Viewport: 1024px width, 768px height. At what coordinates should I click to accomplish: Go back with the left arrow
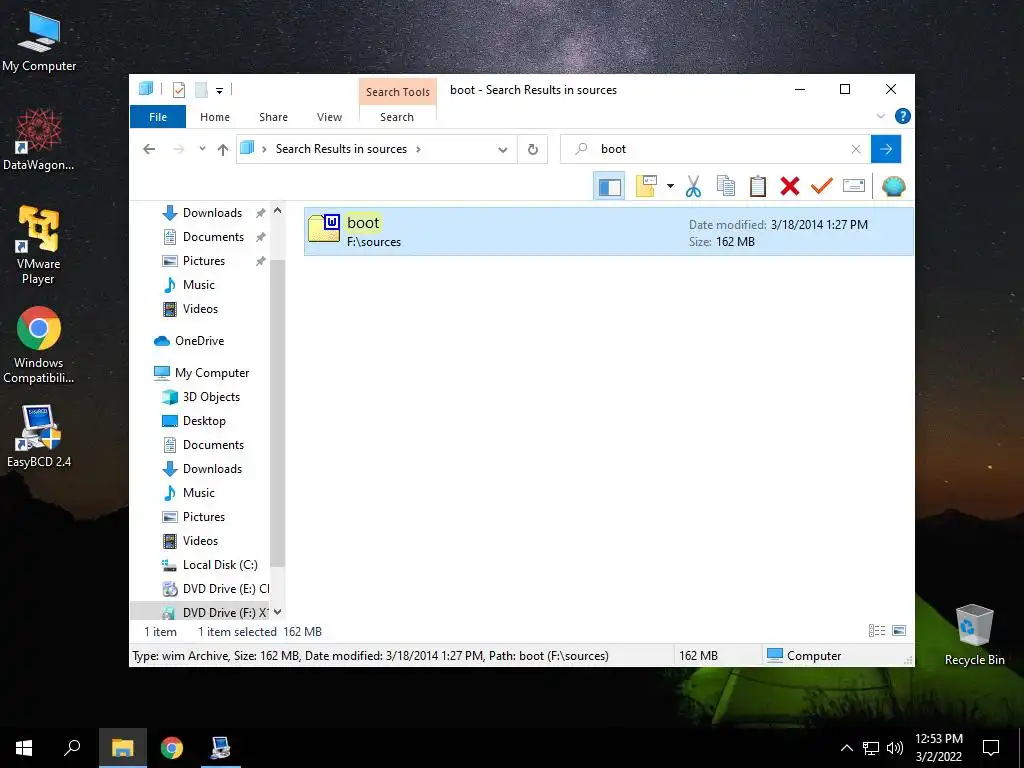coord(149,149)
